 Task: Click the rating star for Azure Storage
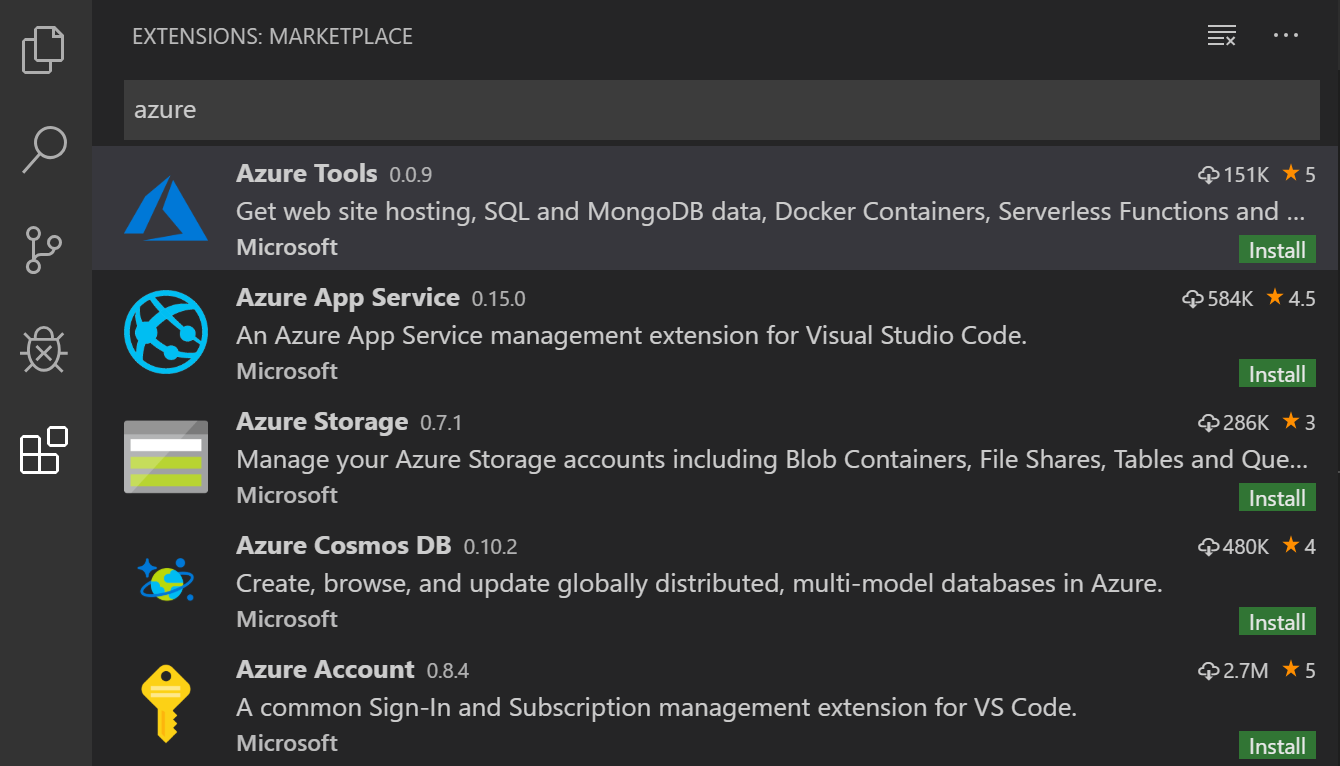click(x=1291, y=421)
